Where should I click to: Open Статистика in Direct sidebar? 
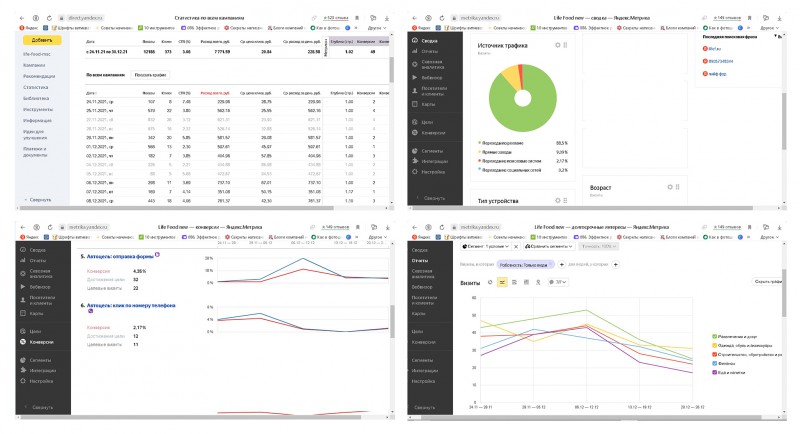pos(35,87)
